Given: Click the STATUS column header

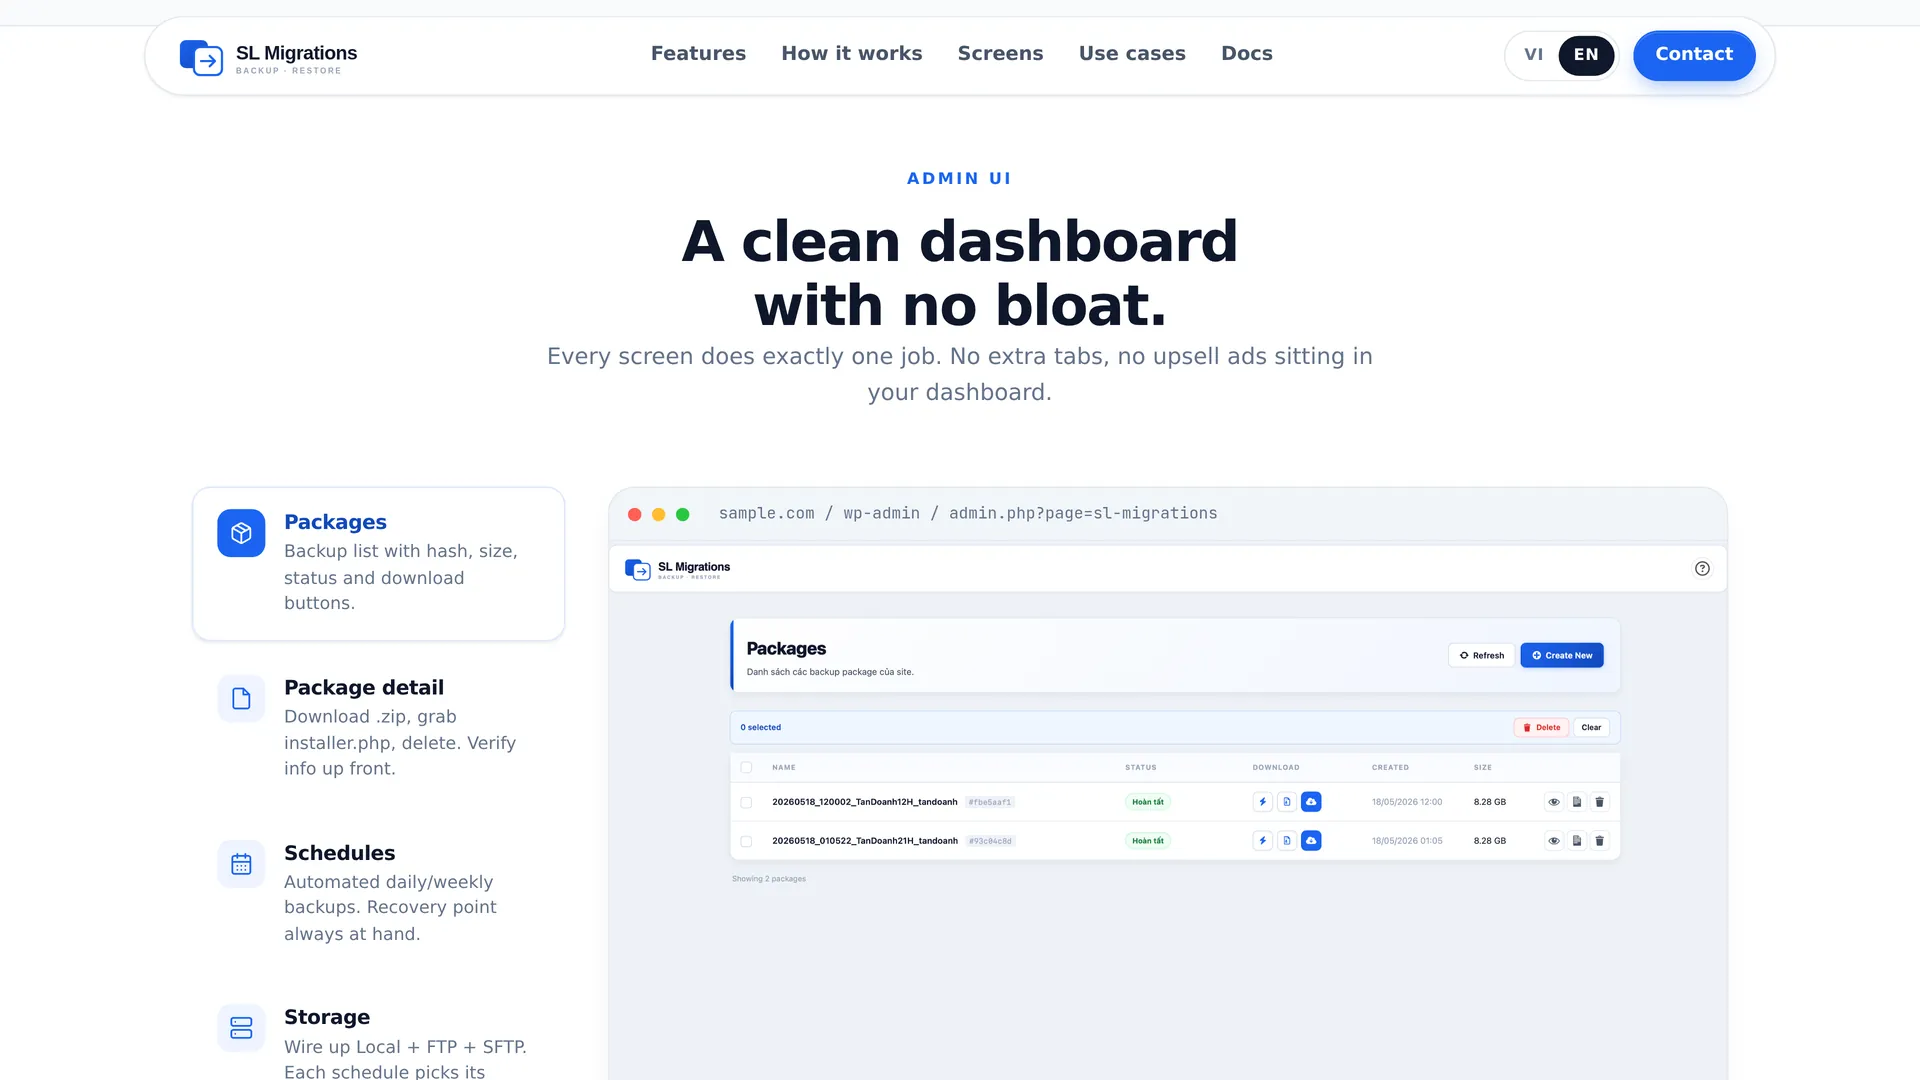Looking at the screenshot, I should 1141,768.
